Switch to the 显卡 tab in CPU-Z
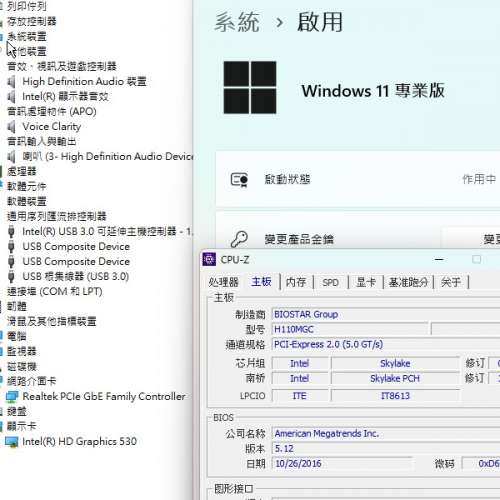The width and height of the screenshot is (500, 500). (366, 282)
